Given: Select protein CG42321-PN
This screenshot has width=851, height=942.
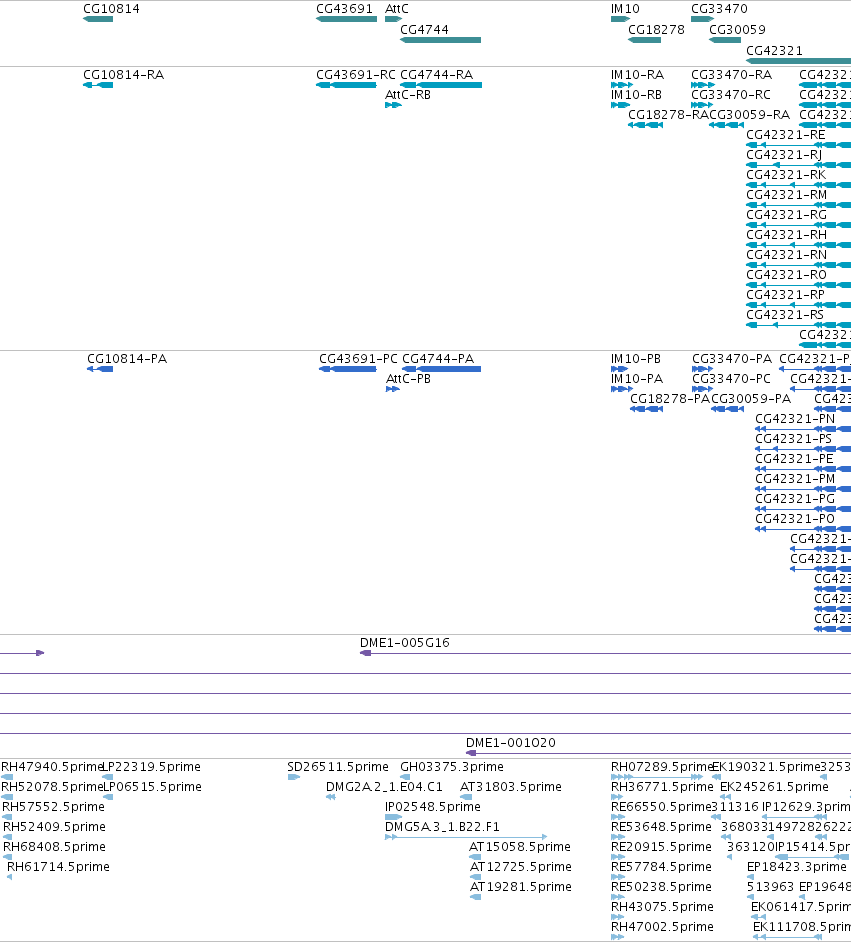Looking at the screenshot, I should (x=795, y=419).
